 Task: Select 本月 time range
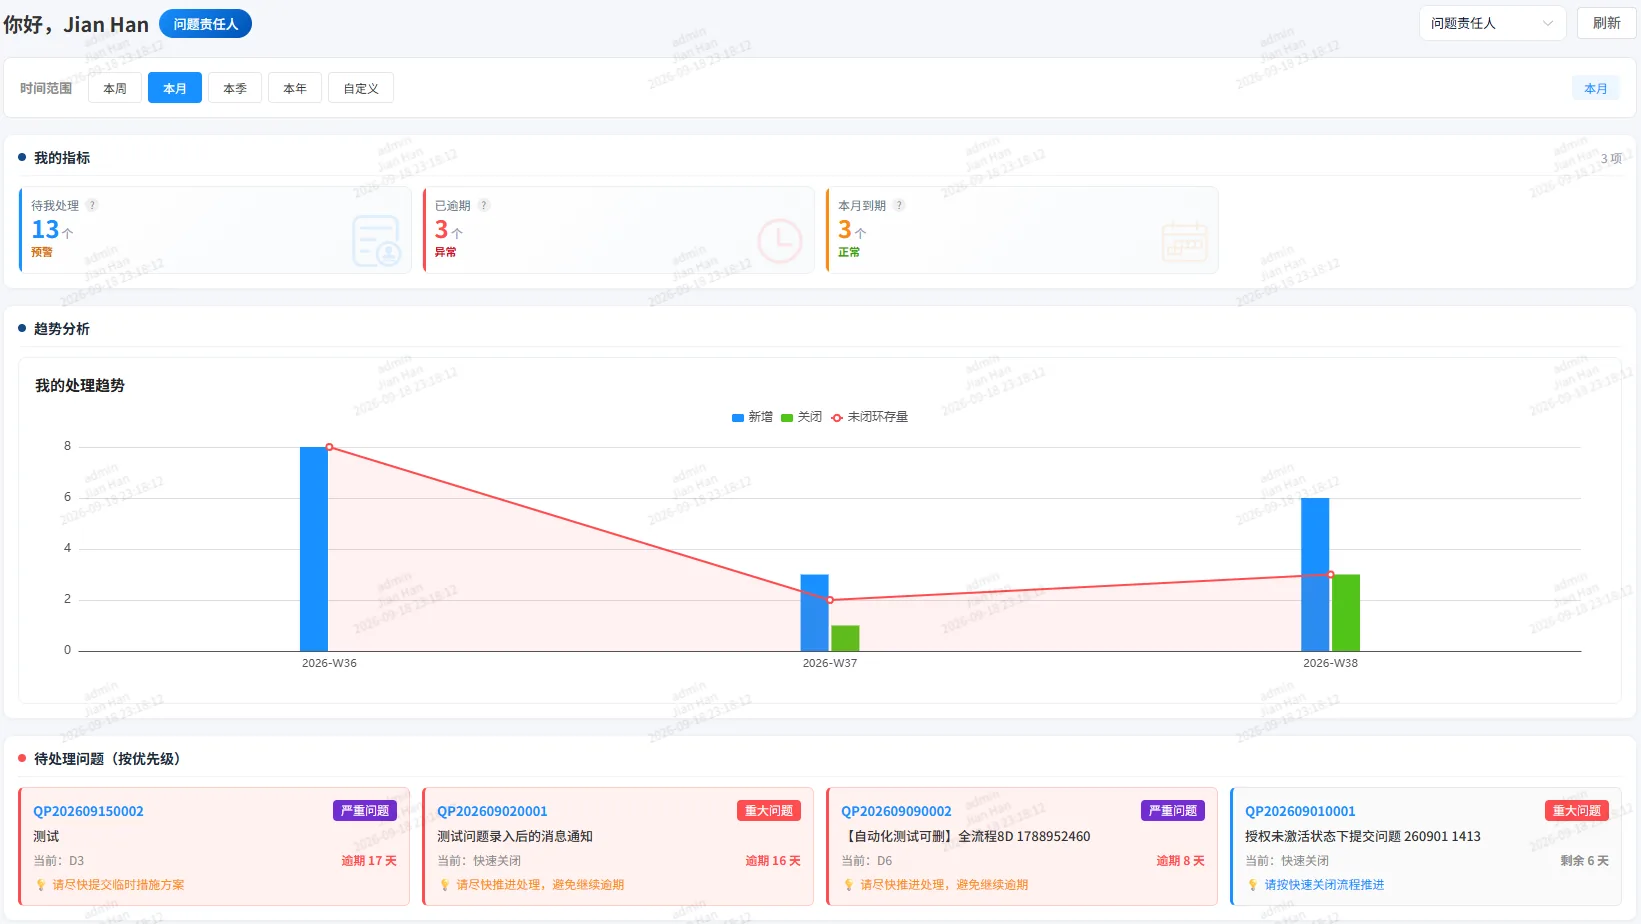pyautogui.click(x=175, y=88)
